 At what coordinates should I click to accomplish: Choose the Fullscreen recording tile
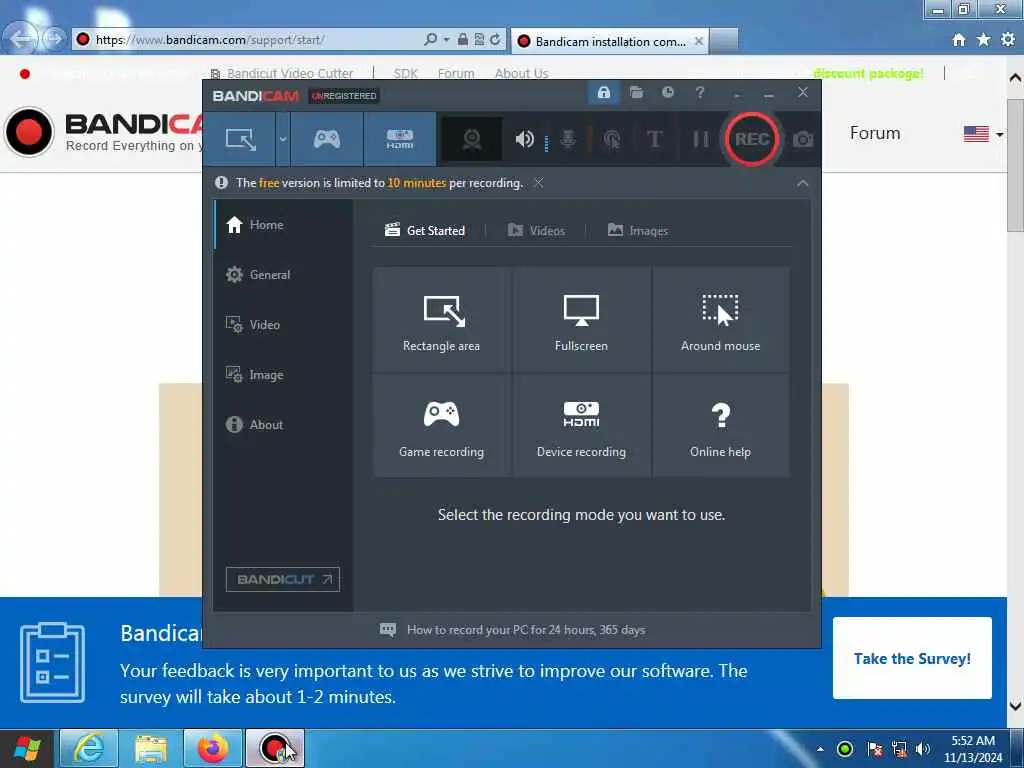click(x=581, y=320)
